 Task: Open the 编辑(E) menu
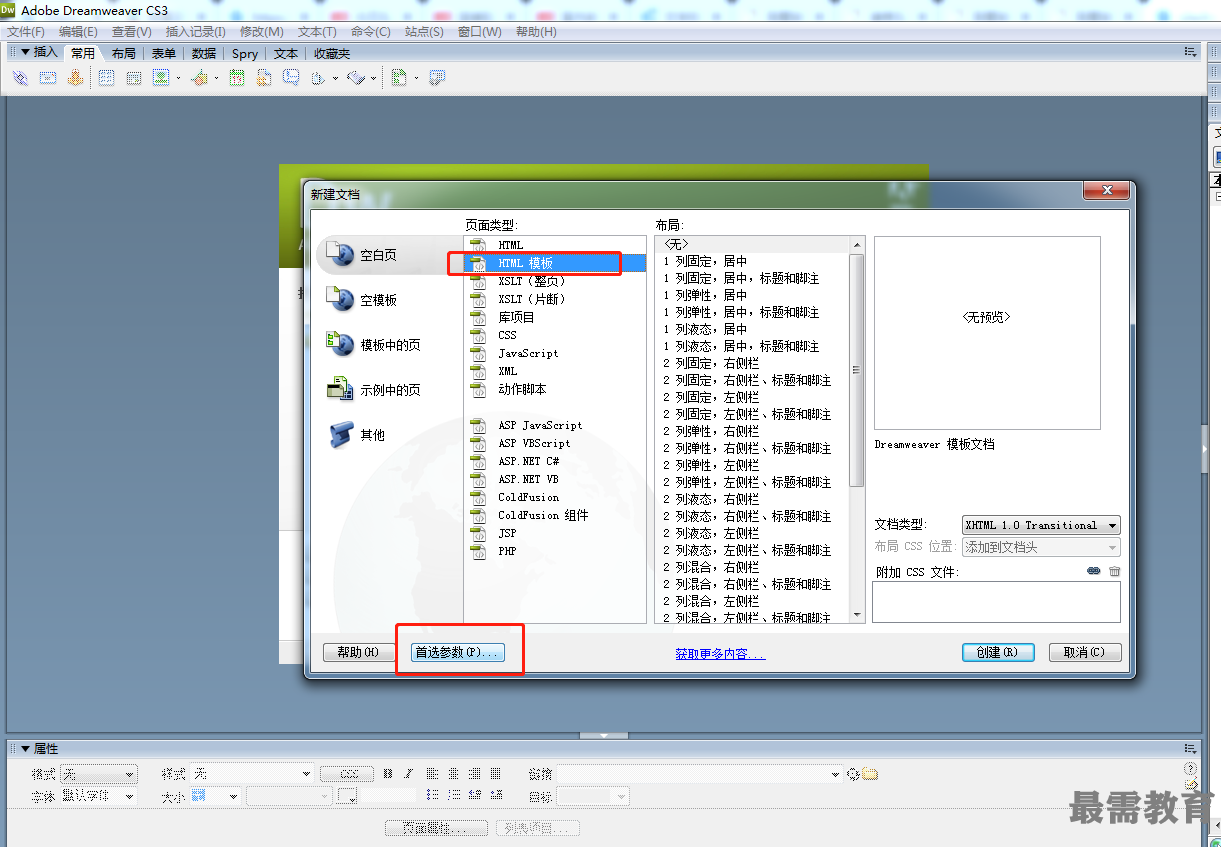click(78, 32)
